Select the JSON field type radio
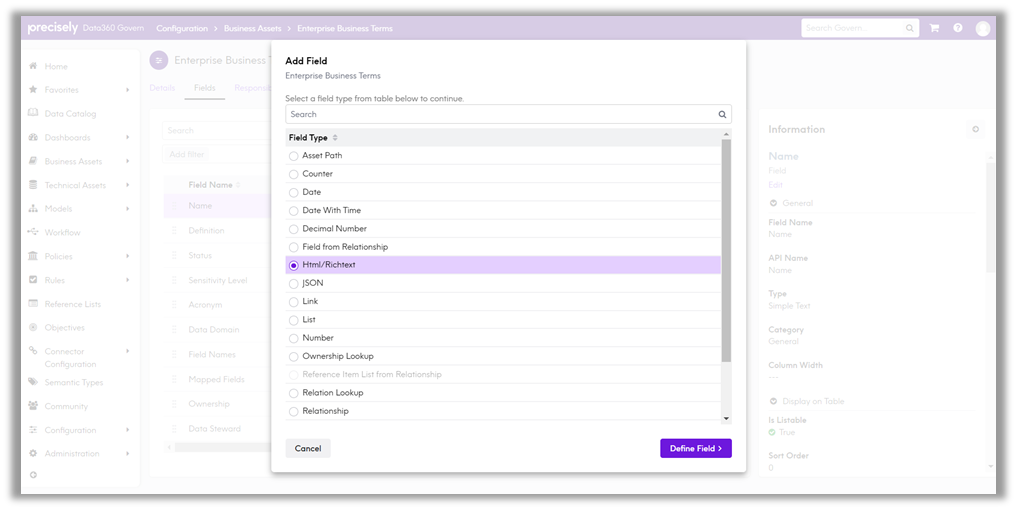The height and width of the screenshot is (510, 1017). [x=293, y=284]
